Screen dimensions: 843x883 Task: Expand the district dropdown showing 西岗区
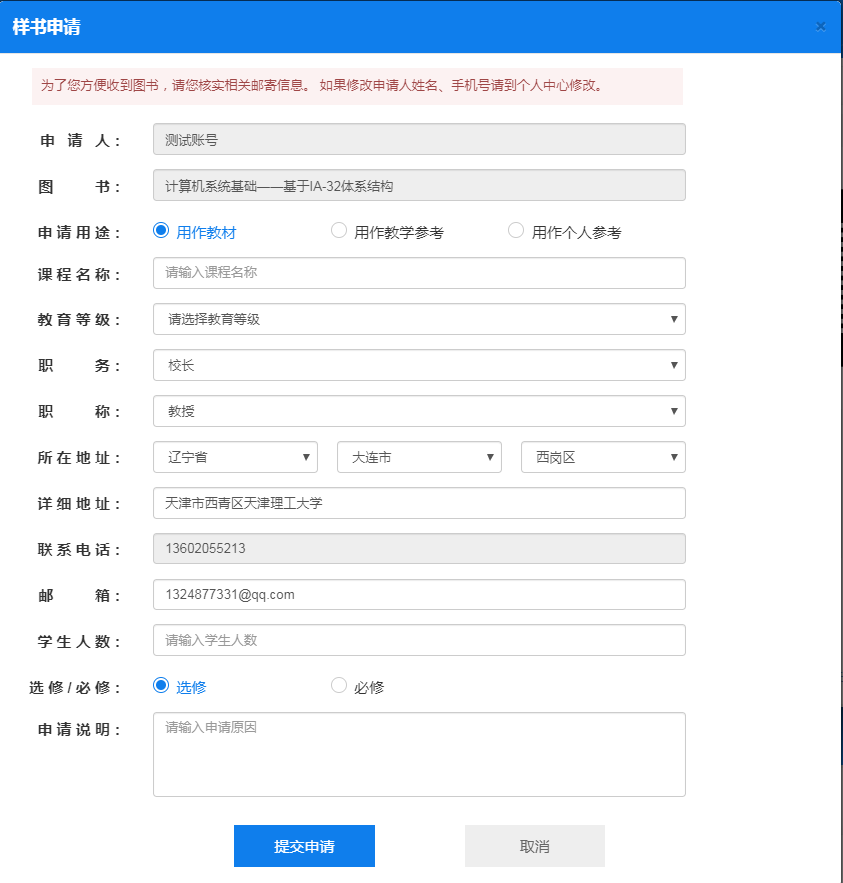coord(603,457)
